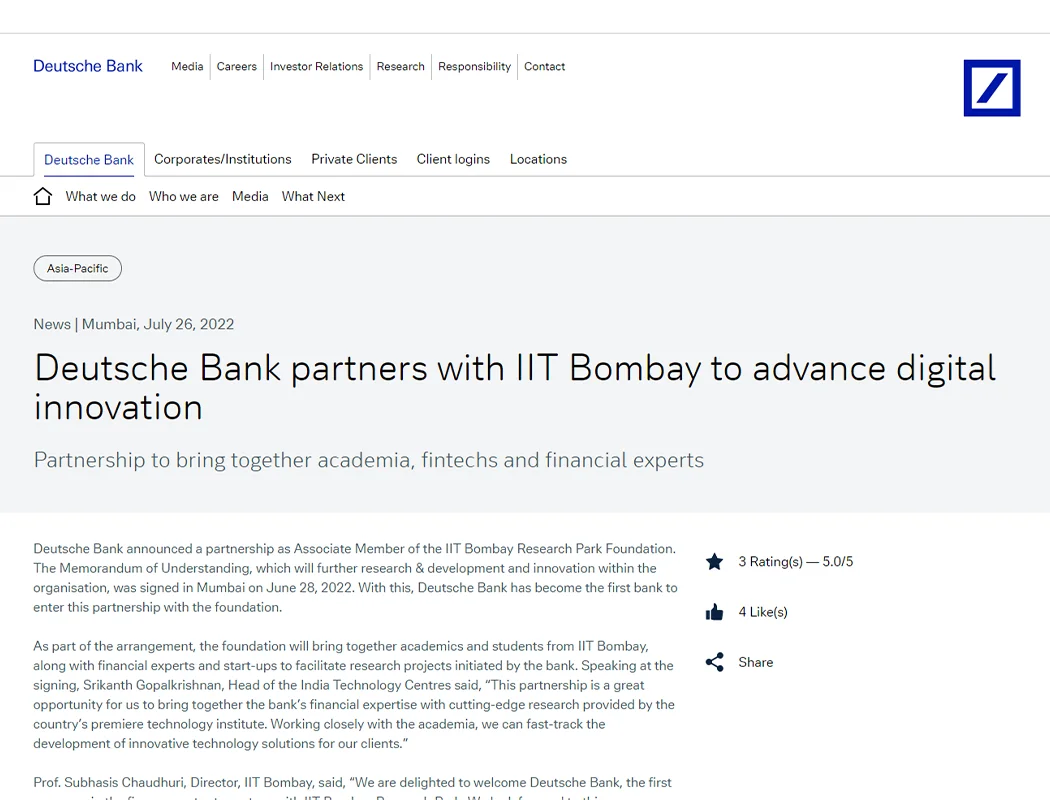
Task: Click the subtitle 'Partnership to bring together academia'
Action: pos(369,460)
